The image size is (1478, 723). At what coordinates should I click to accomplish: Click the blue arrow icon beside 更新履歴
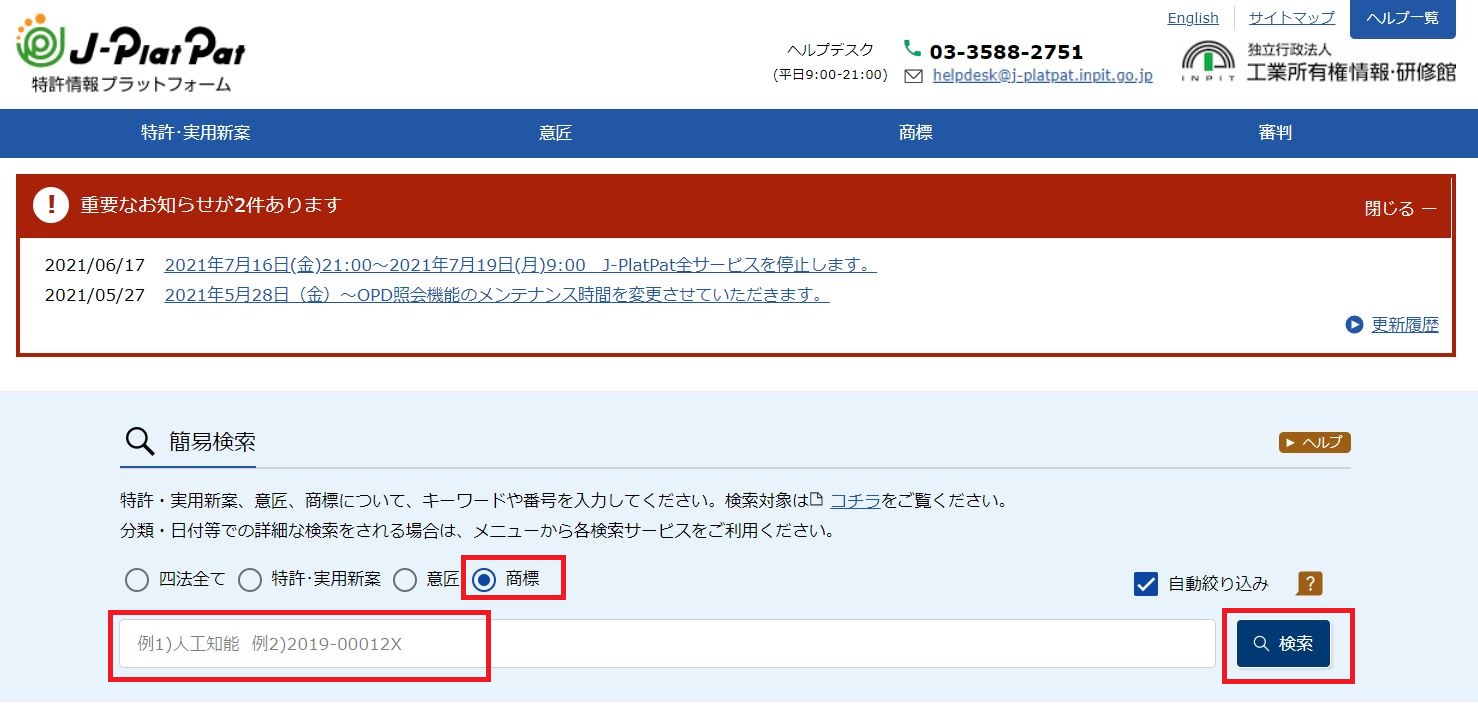[x=1355, y=324]
